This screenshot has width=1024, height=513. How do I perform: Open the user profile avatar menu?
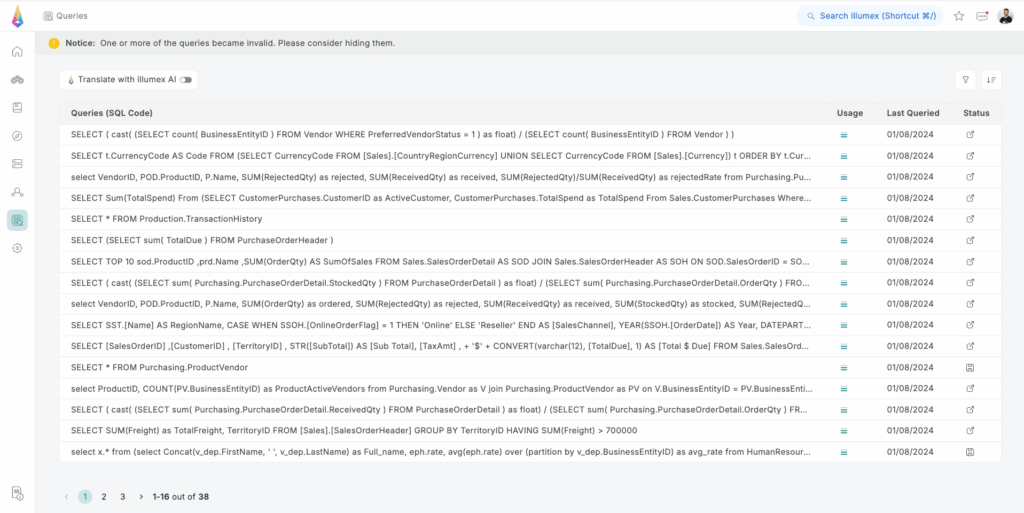[x=1005, y=16]
